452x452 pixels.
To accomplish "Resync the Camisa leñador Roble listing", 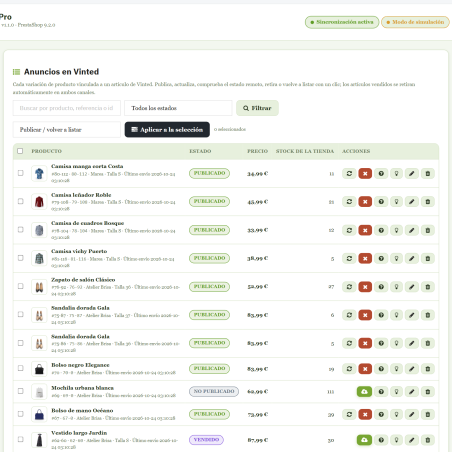I will [x=349, y=202].
